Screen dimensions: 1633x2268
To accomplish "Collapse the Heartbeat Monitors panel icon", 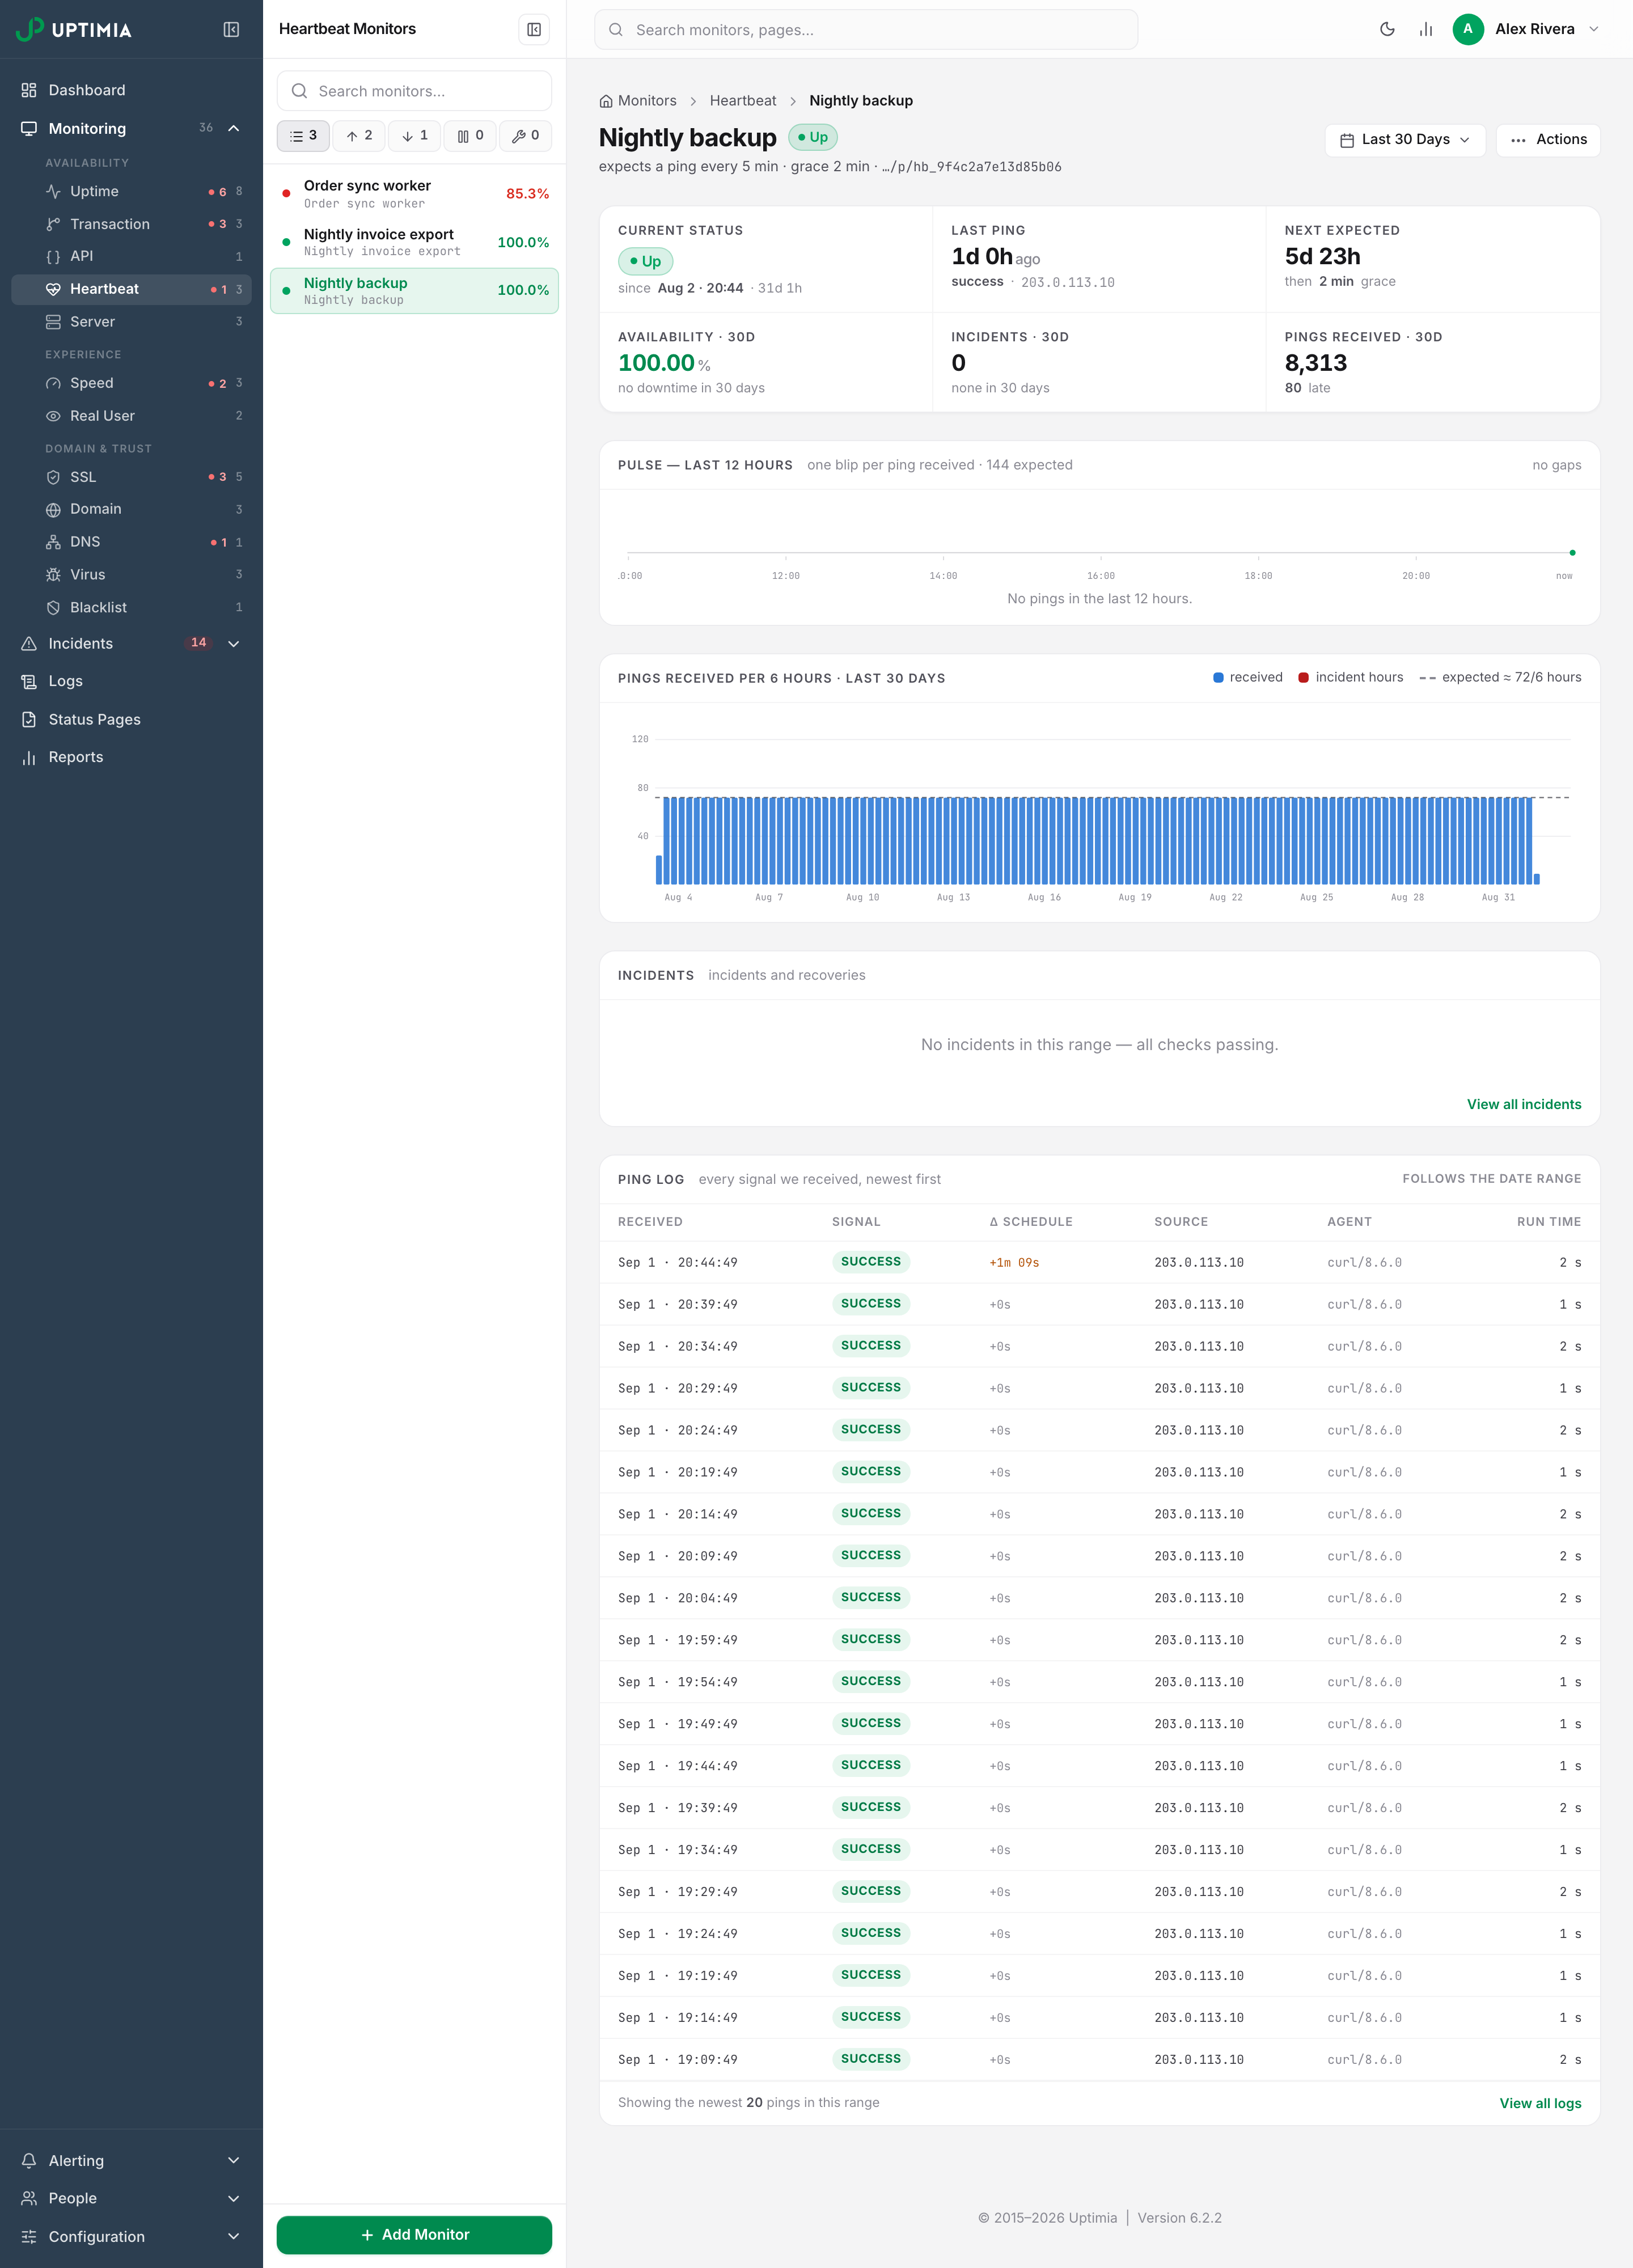I will click(x=534, y=30).
